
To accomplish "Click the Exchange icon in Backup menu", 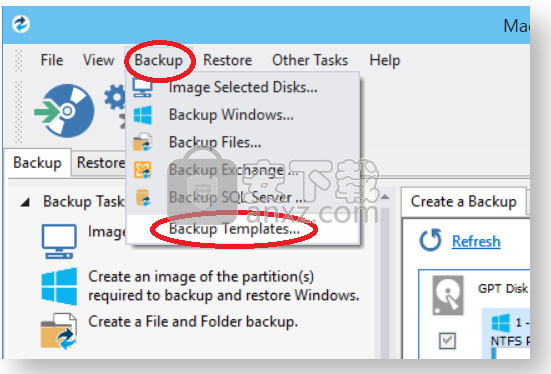I will pyautogui.click(x=143, y=169).
